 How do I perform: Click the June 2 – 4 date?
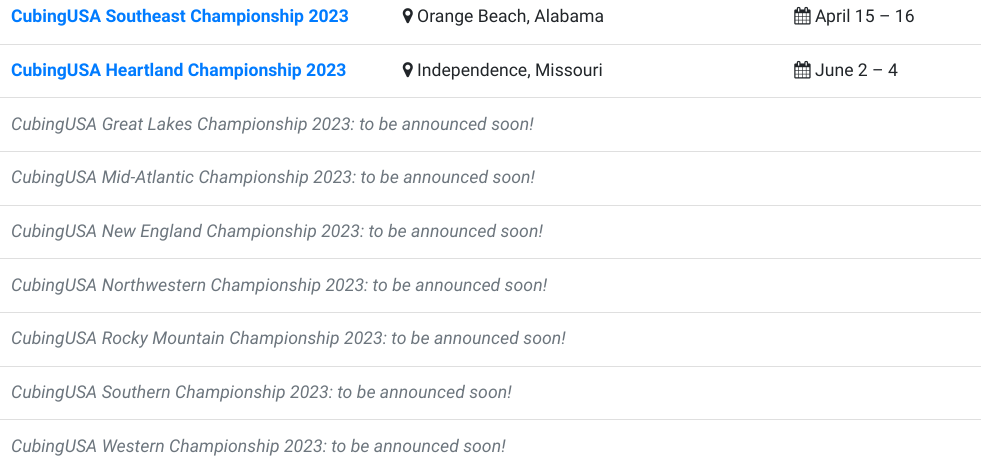[x=856, y=70]
